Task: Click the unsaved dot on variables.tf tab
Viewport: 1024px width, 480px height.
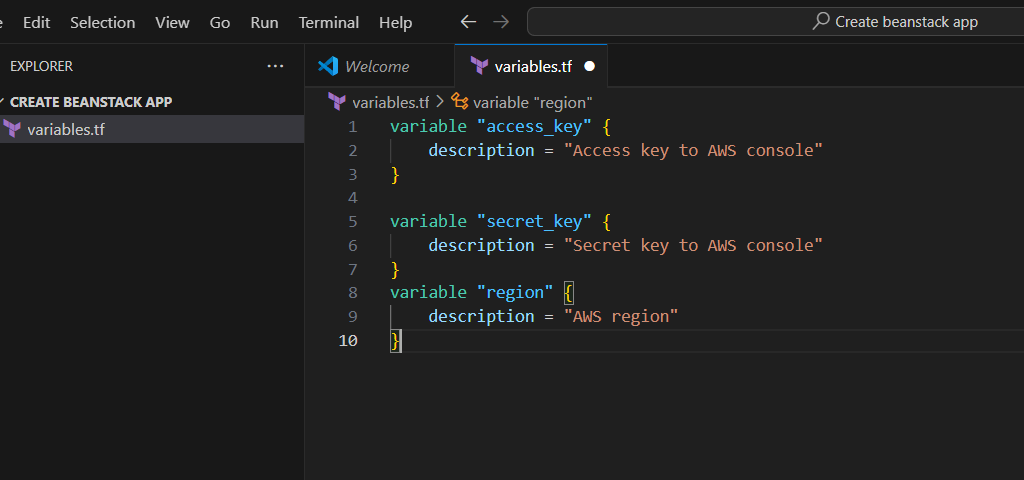Action: tap(590, 66)
